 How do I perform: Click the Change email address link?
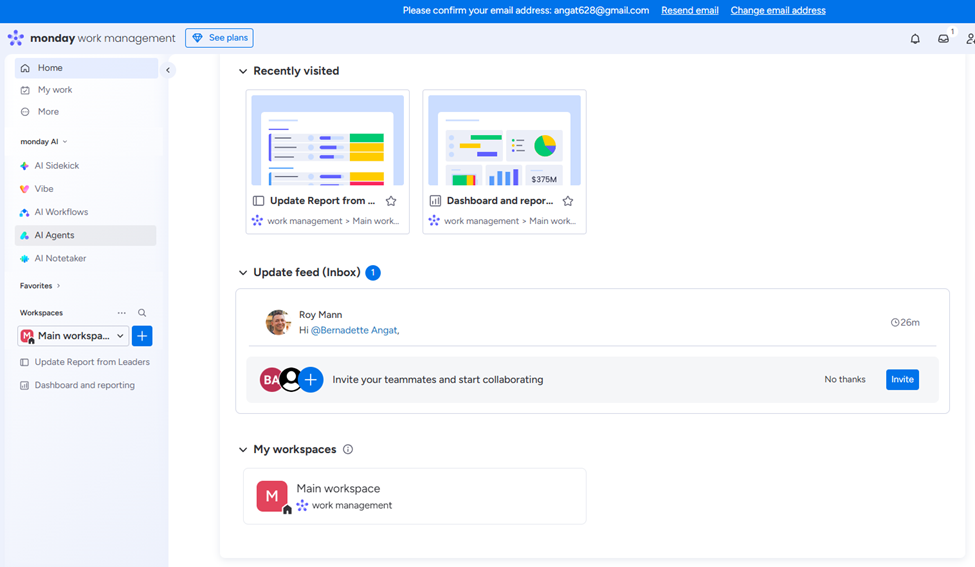(x=778, y=11)
